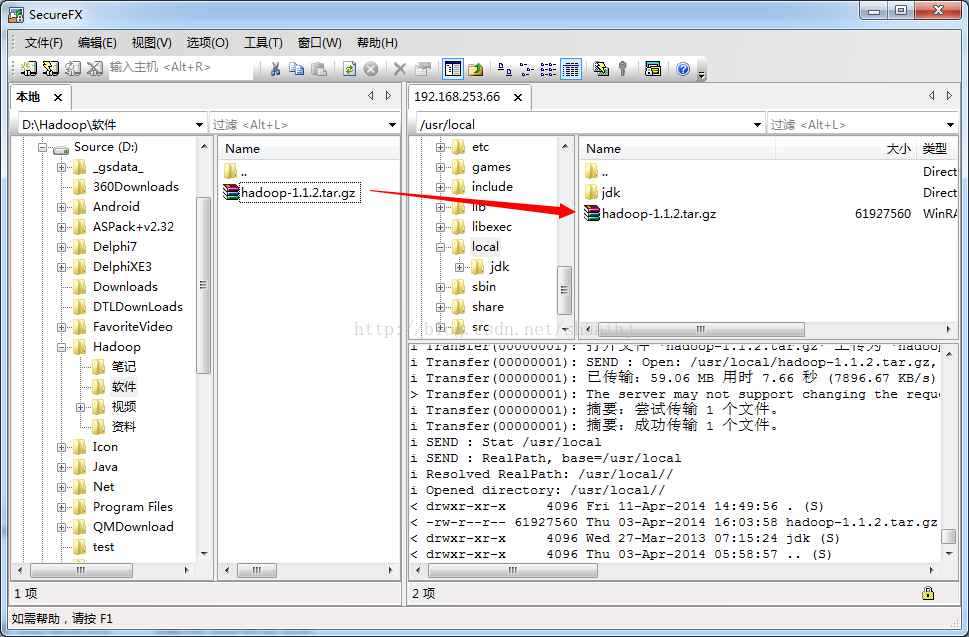Switch to List view
Viewport: 969px width, 637px height.
(548, 69)
